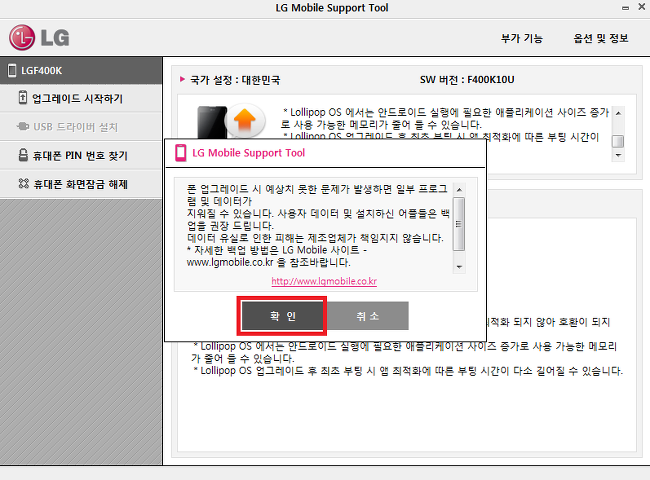This screenshot has height=480, width=650.
Task: Click dialog text scrollbar down arrow
Action: 459,267
